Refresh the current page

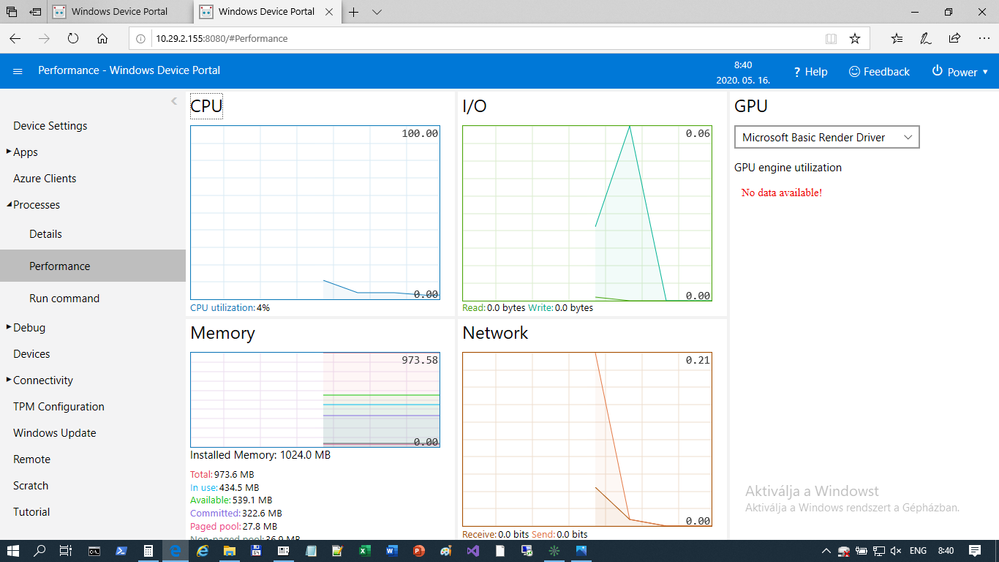pos(73,39)
